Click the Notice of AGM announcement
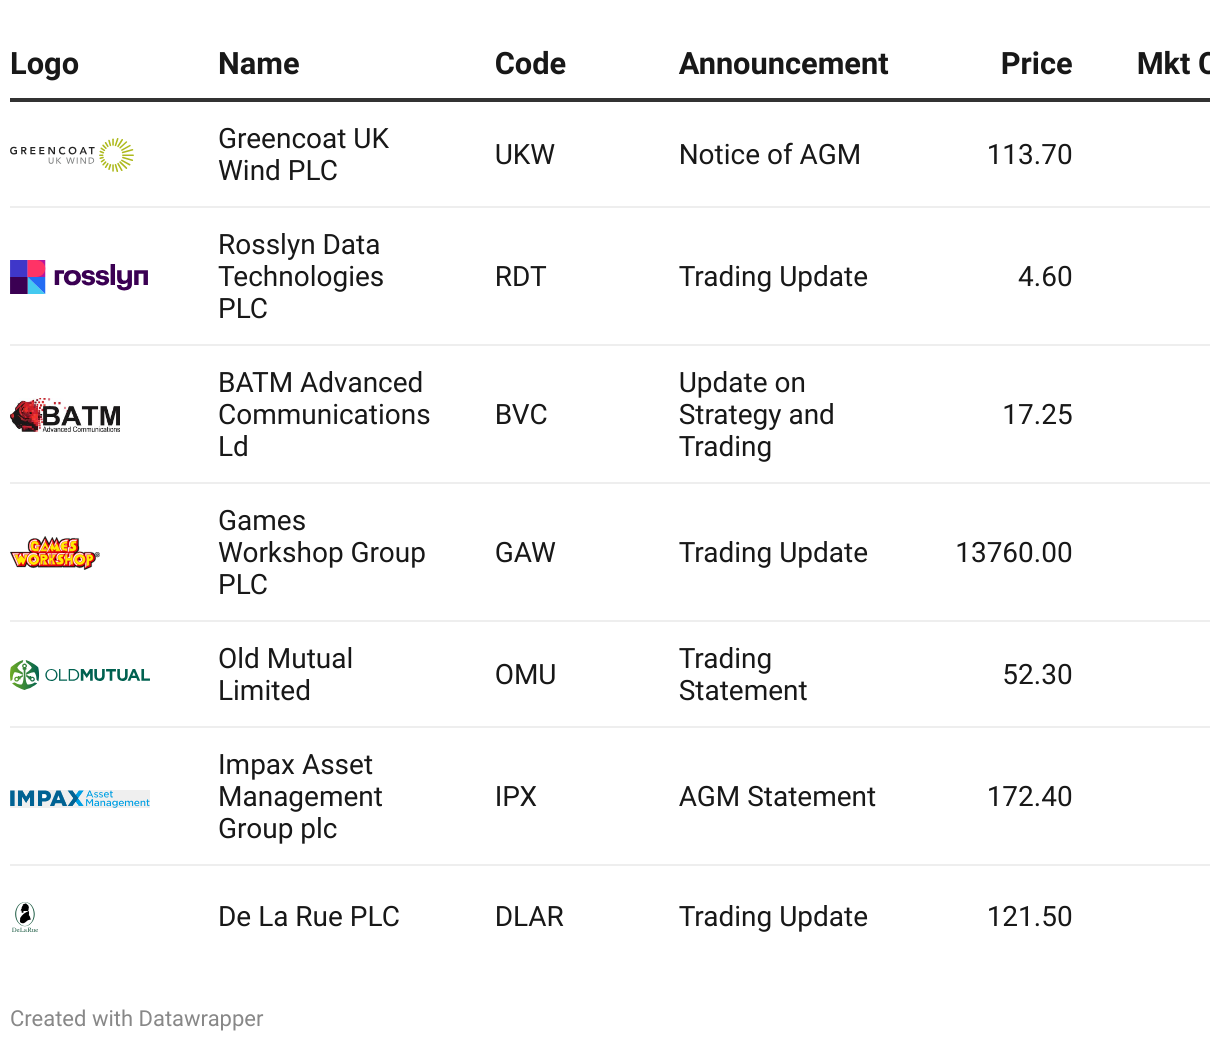Screen dimensions: 1220x1042 coord(769,155)
